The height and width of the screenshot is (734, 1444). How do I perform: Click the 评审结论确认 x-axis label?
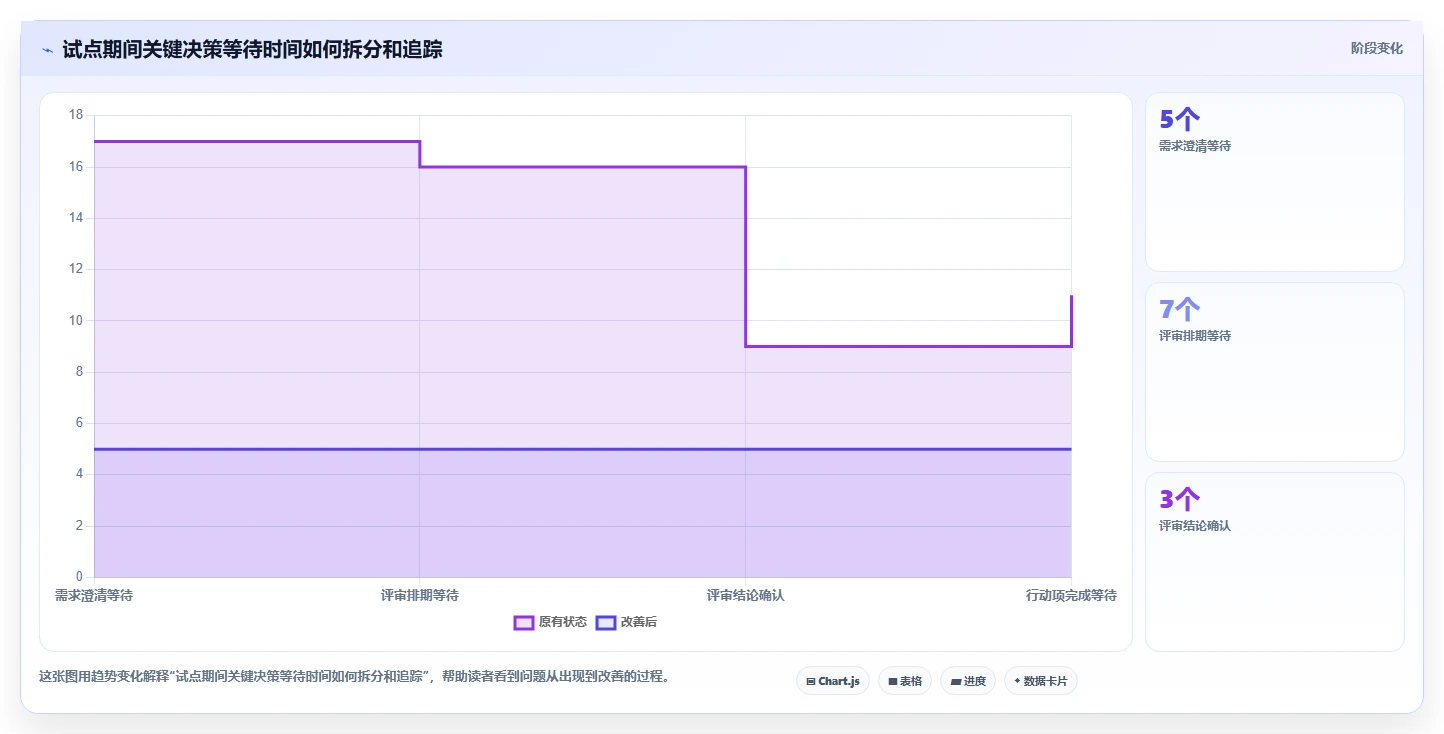pyautogui.click(x=746, y=596)
